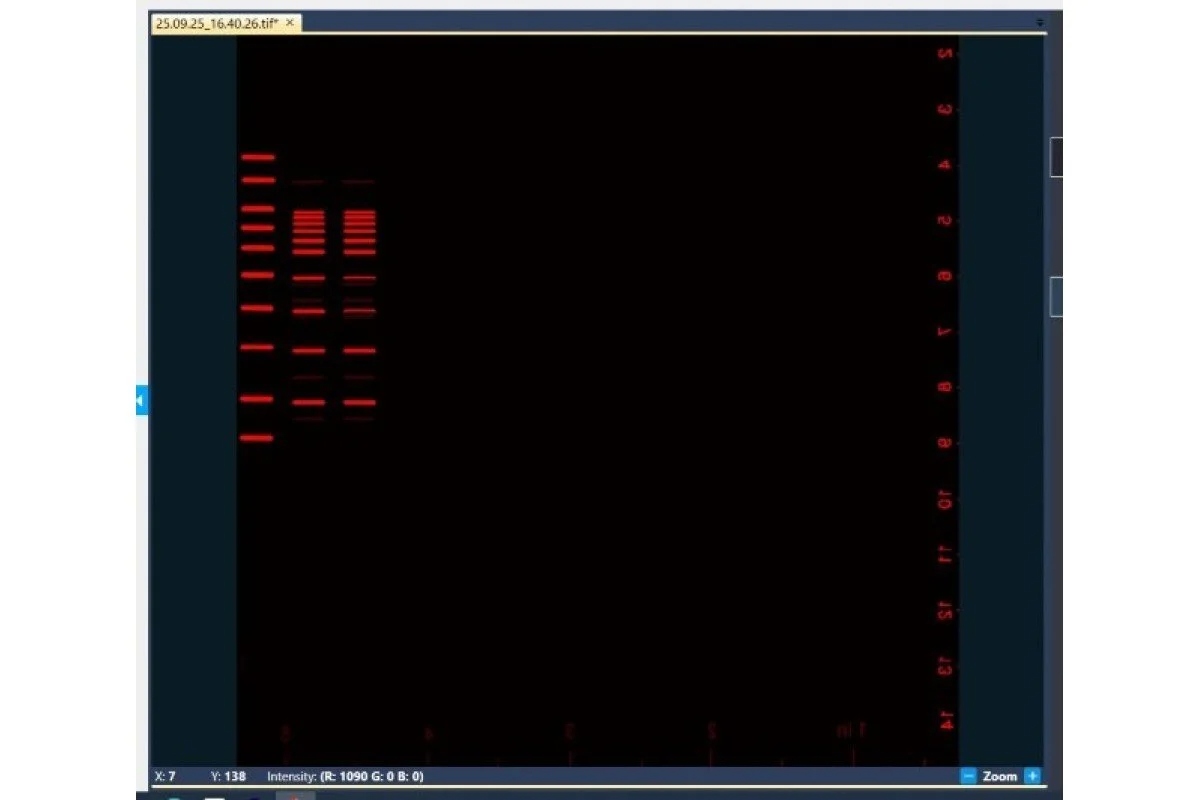
Task: Expand the collapsed left side panel arrow
Action: pos(141,401)
